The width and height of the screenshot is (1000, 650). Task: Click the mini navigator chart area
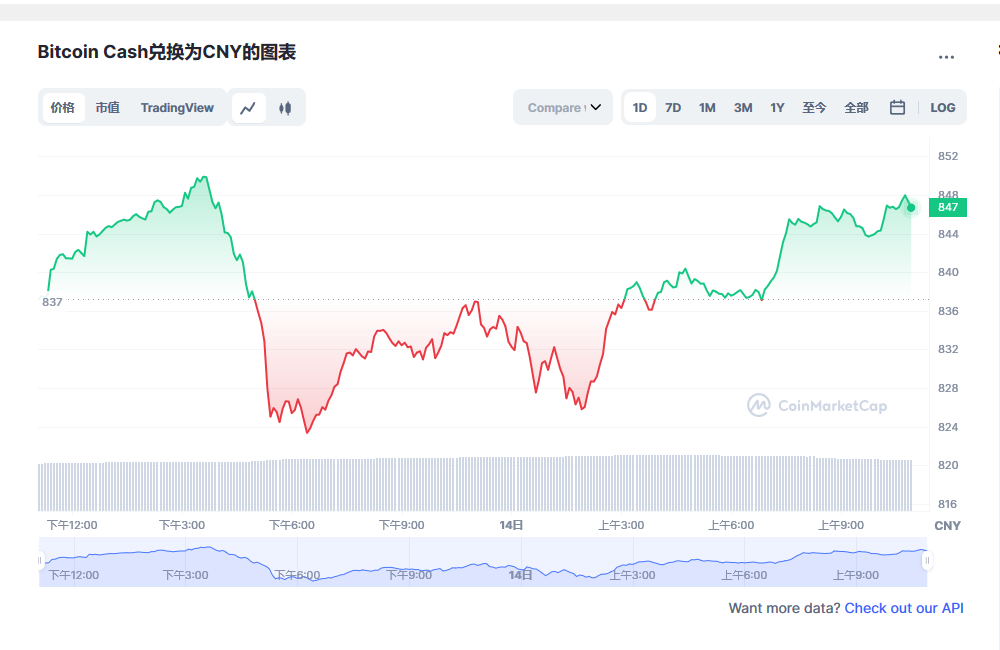coord(483,562)
